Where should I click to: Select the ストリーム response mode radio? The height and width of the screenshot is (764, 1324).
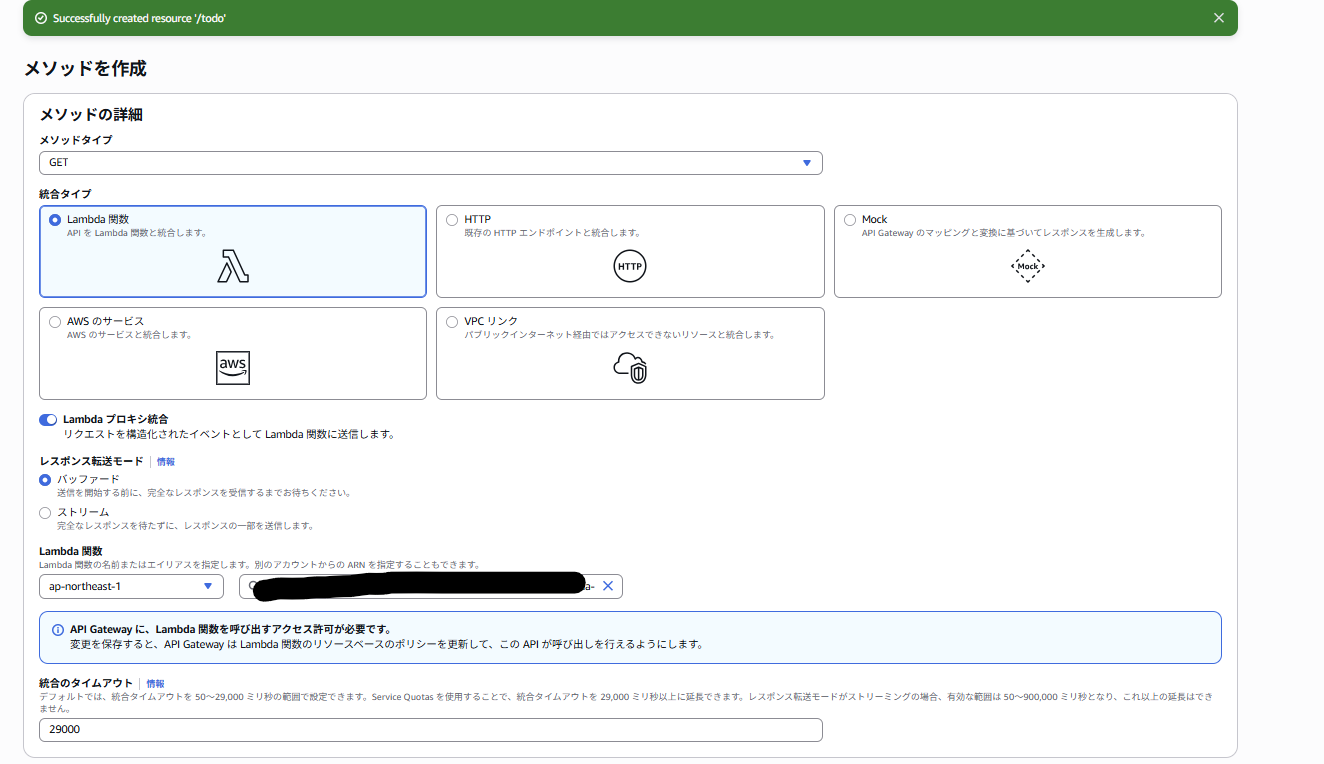coord(45,513)
